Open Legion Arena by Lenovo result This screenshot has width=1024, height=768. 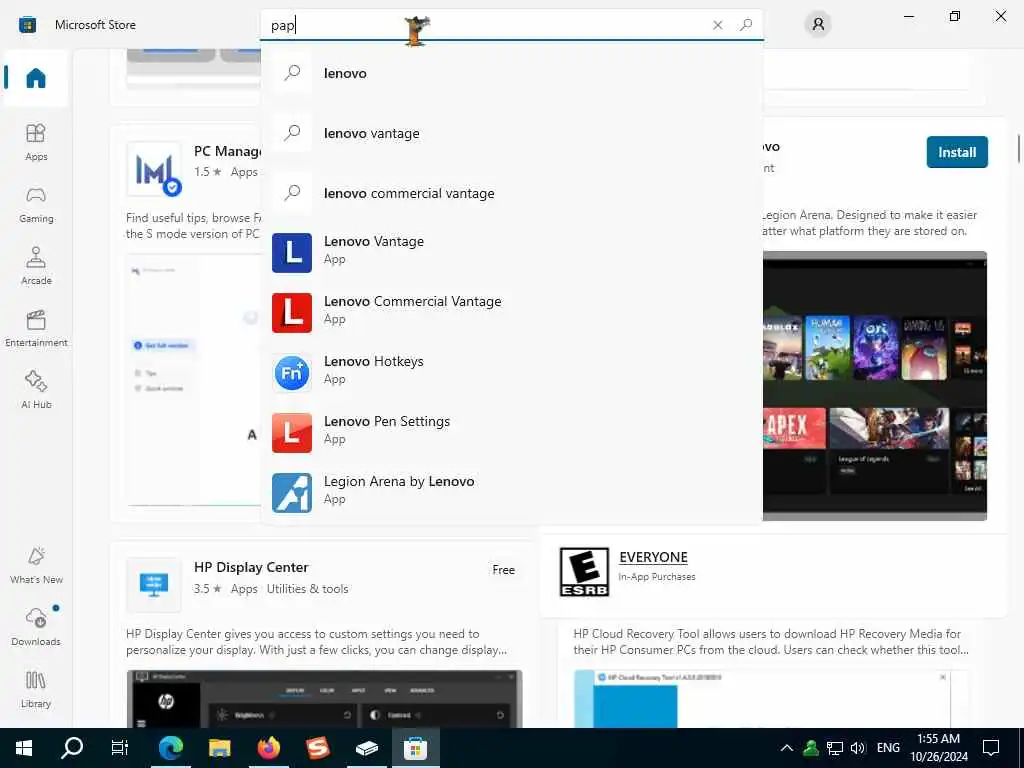(x=511, y=493)
